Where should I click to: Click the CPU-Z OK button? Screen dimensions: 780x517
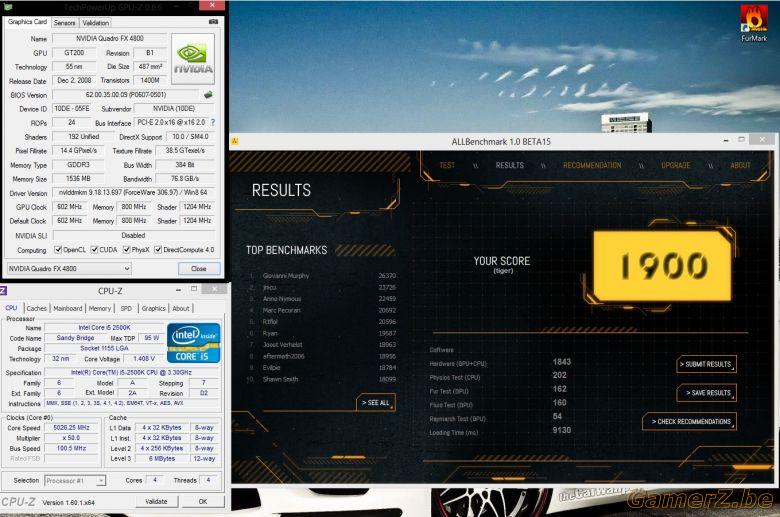pos(203,502)
